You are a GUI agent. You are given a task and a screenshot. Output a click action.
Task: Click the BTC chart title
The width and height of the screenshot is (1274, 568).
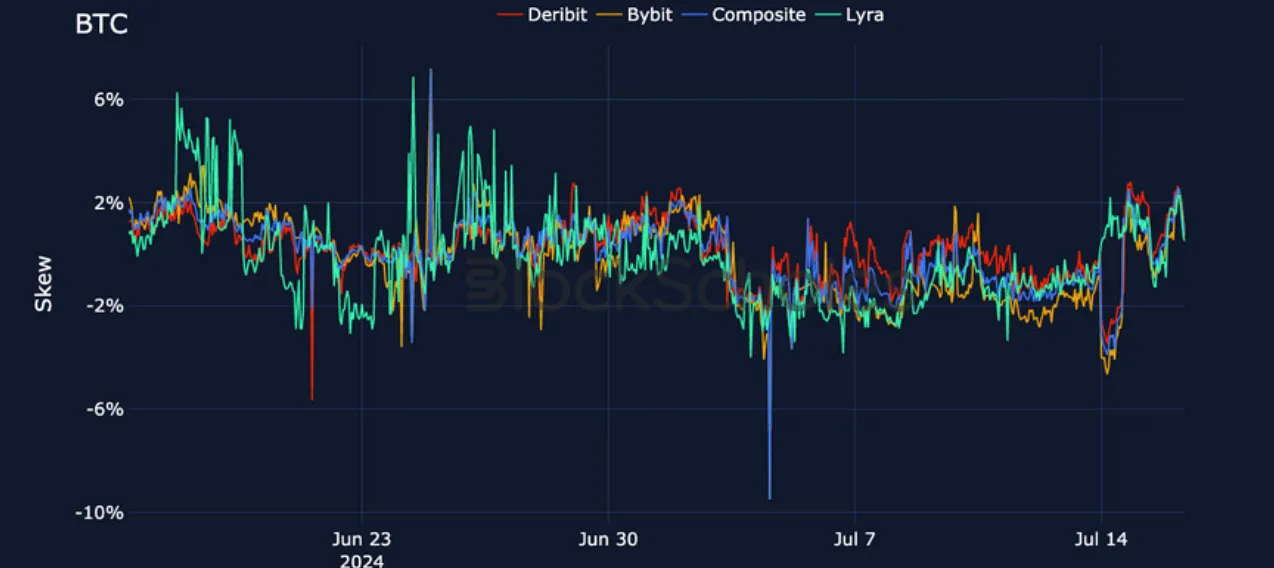(x=101, y=25)
